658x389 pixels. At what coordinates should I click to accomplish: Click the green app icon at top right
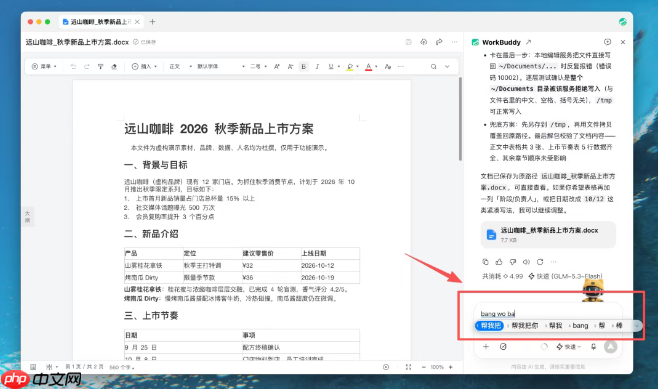(623, 22)
